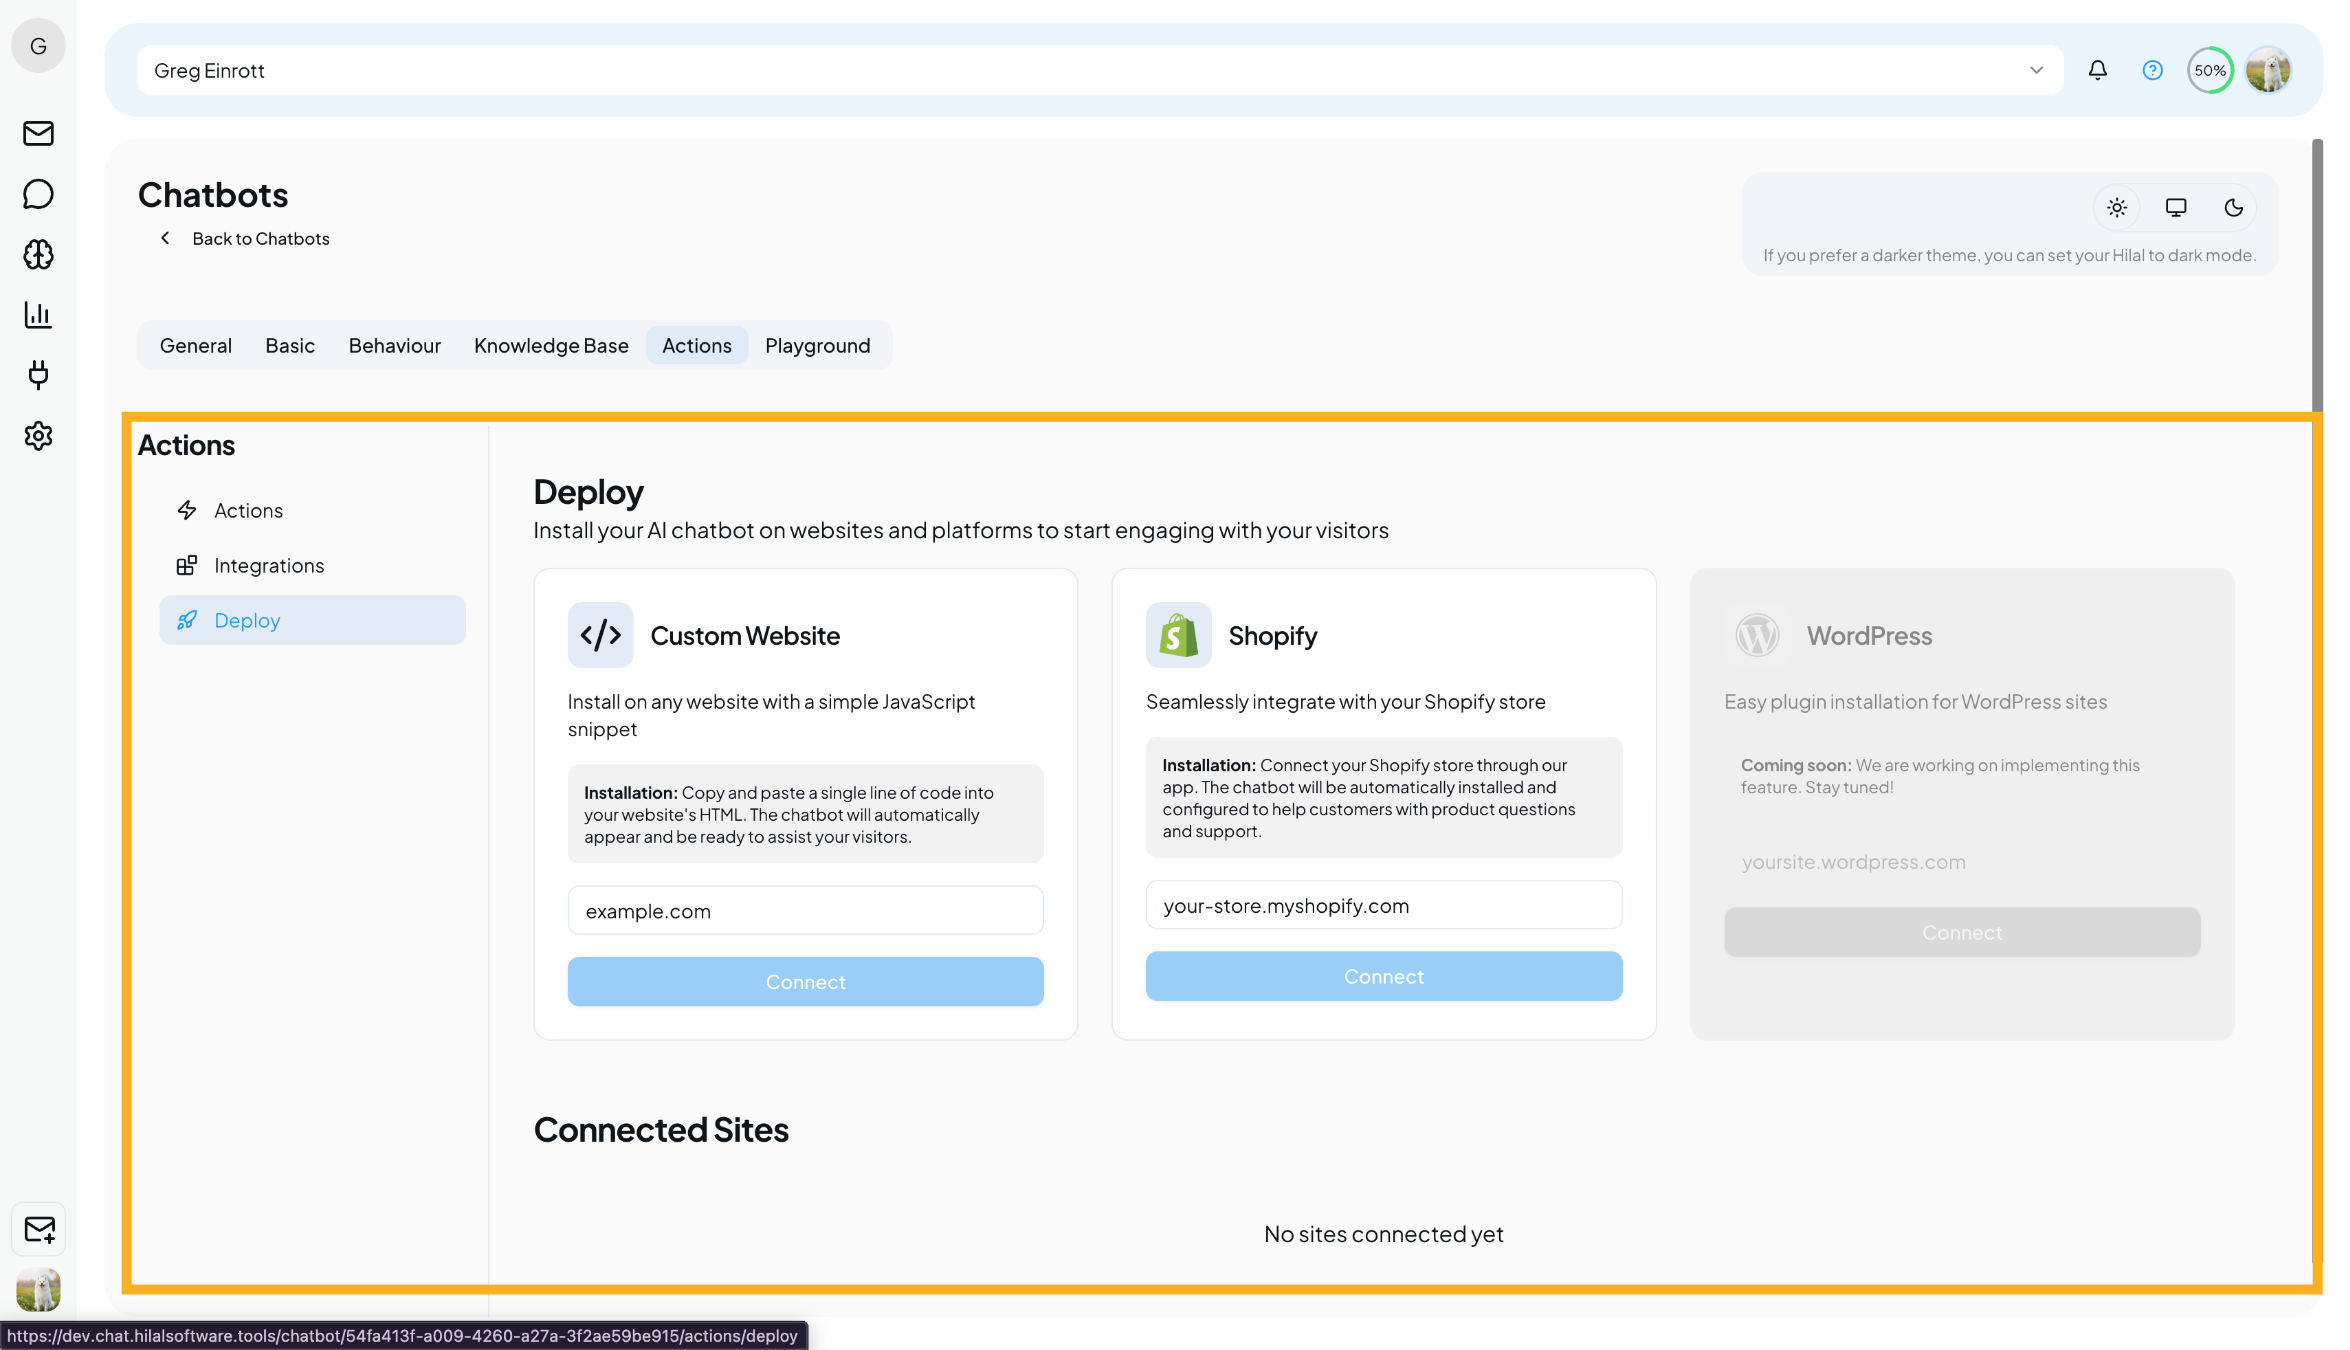
Task: Select the system theme monitor toggle
Action: pos(2175,208)
